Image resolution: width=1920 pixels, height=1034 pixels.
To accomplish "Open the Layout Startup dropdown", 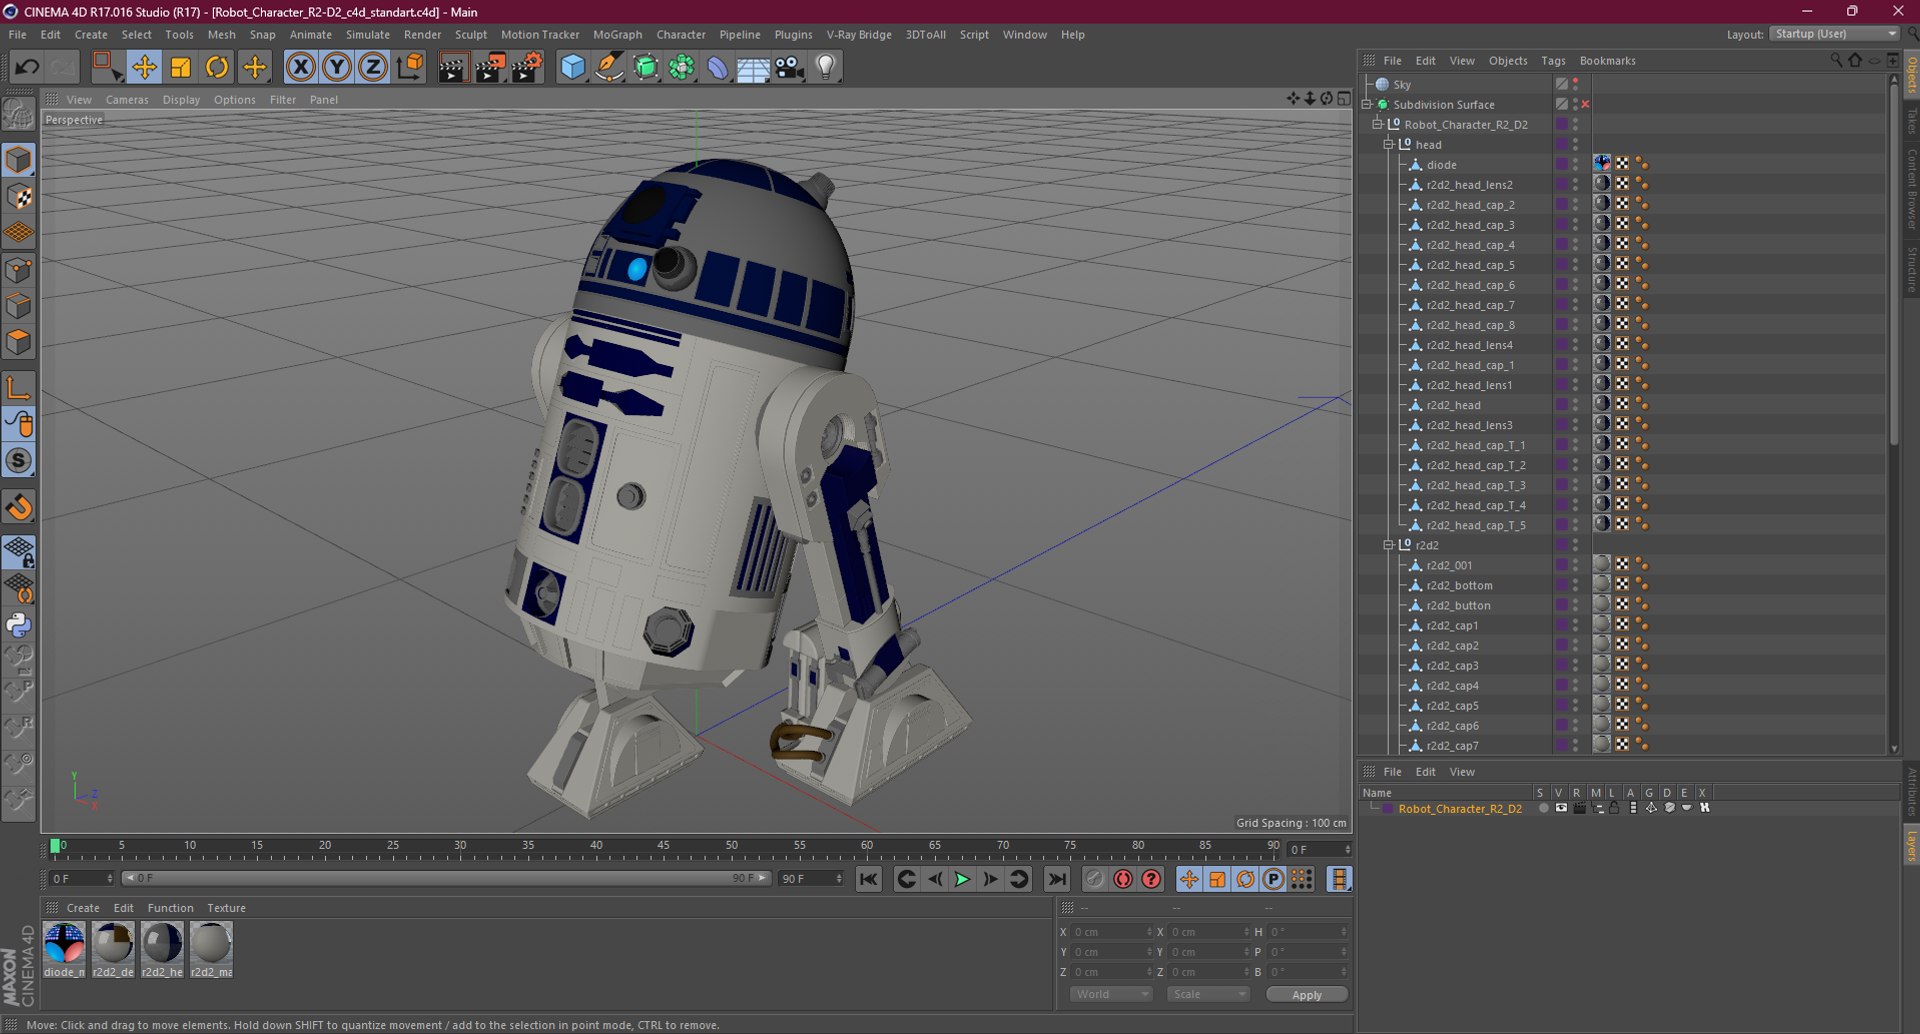I will 1835,34.
